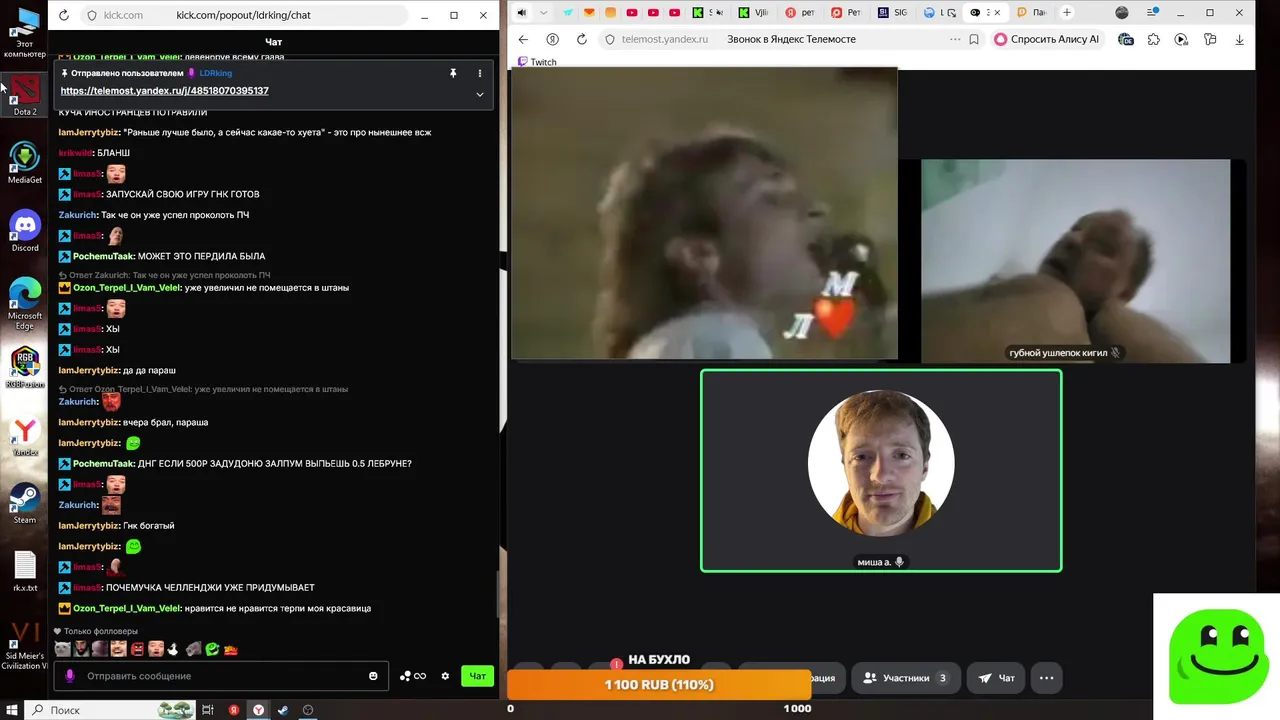Open the address bar three-dots menu

tap(955, 39)
